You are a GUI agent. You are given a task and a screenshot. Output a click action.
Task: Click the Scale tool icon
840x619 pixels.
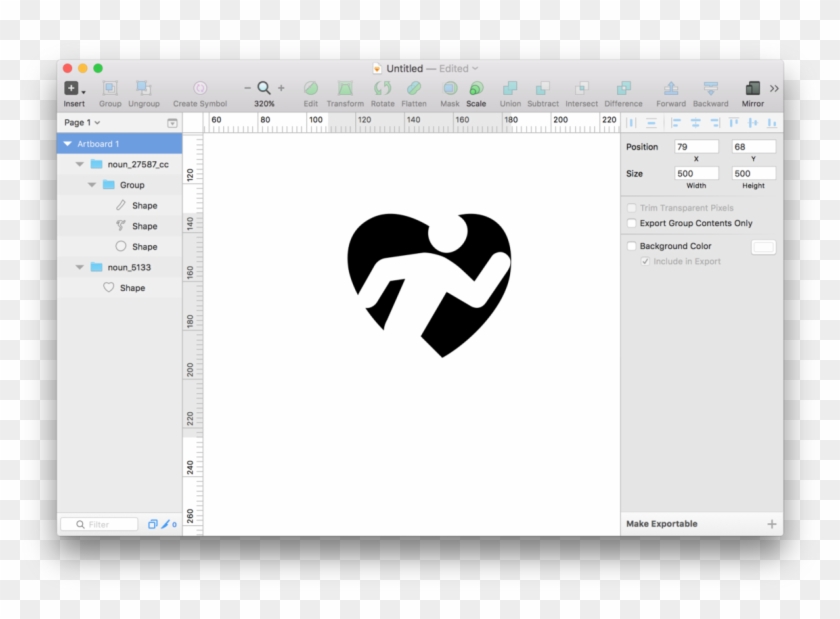[476, 88]
